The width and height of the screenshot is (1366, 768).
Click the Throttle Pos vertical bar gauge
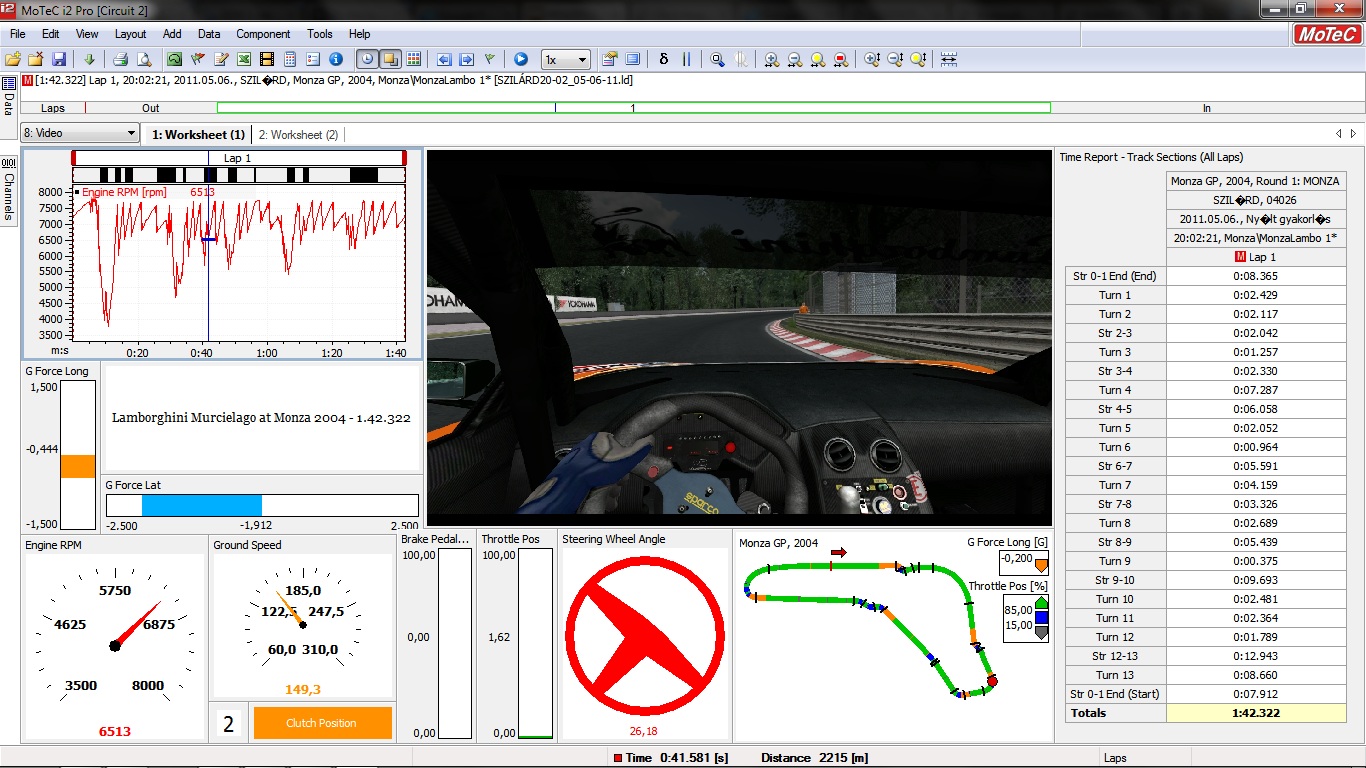pyautogui.click(x=535, y=643)
